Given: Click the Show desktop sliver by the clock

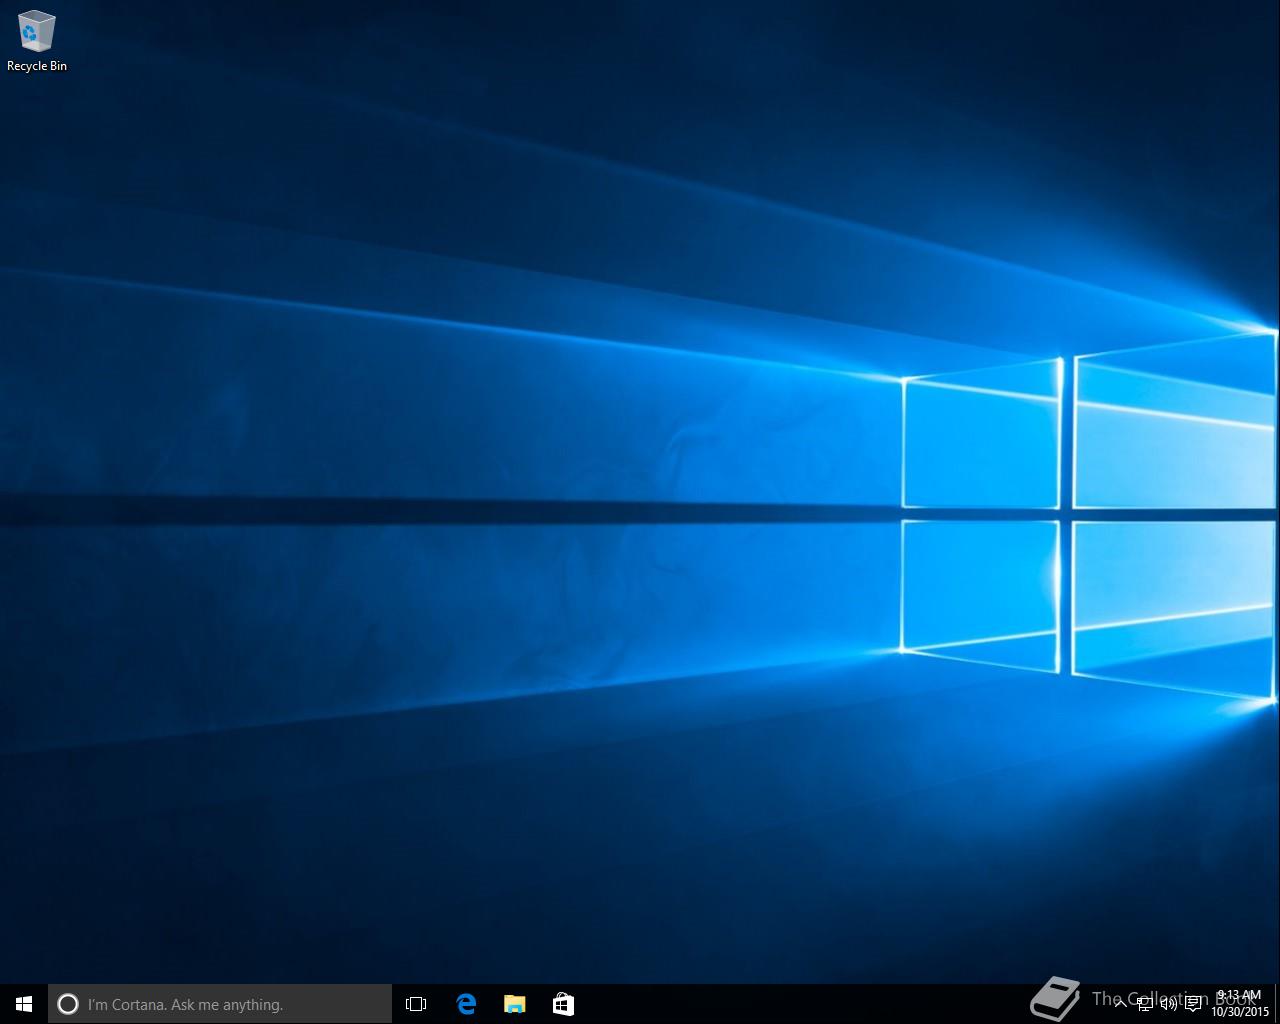Looking at the screenshot, I should (1277, 1004).
